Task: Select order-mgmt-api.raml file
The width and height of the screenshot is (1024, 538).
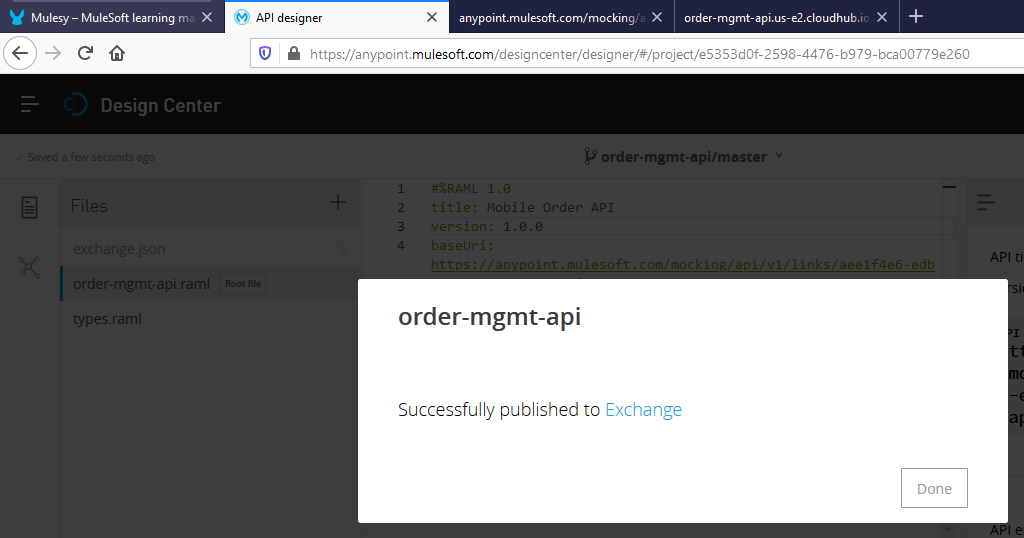Action: pos(142,284)
